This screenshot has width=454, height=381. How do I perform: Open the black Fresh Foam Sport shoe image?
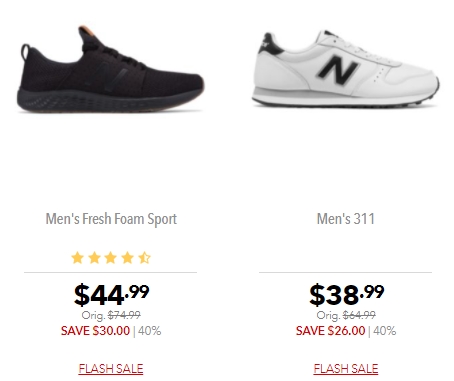pyautogui.click(x=110, y=69)
